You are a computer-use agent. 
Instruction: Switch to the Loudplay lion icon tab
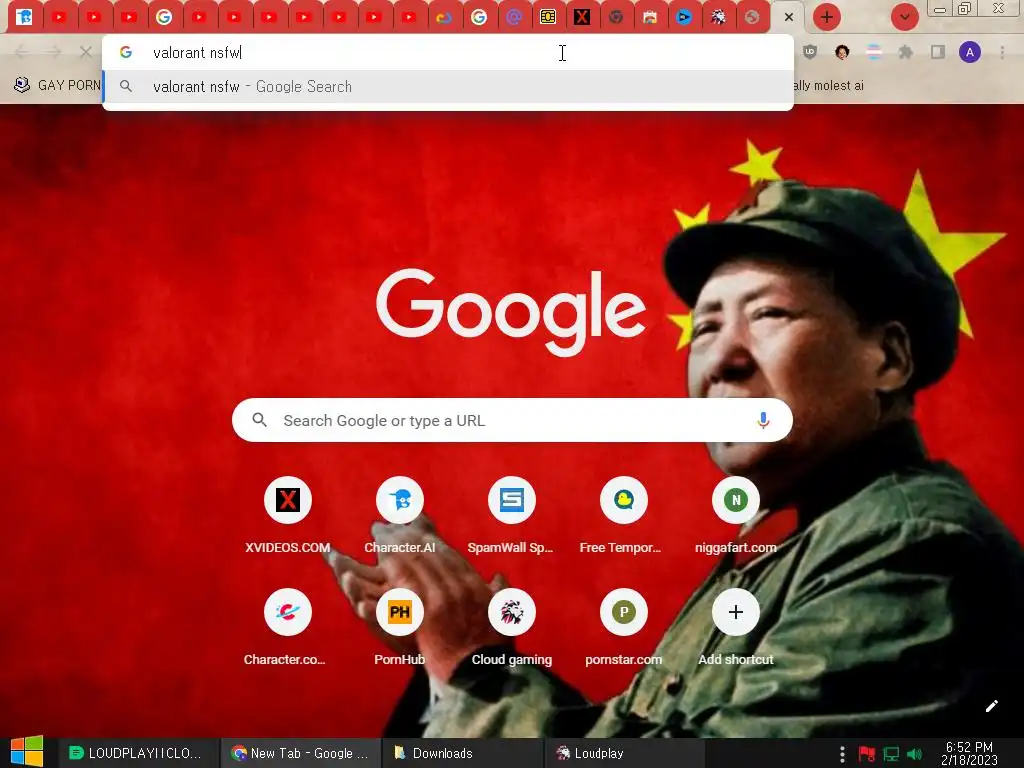(x=718, y=17)
